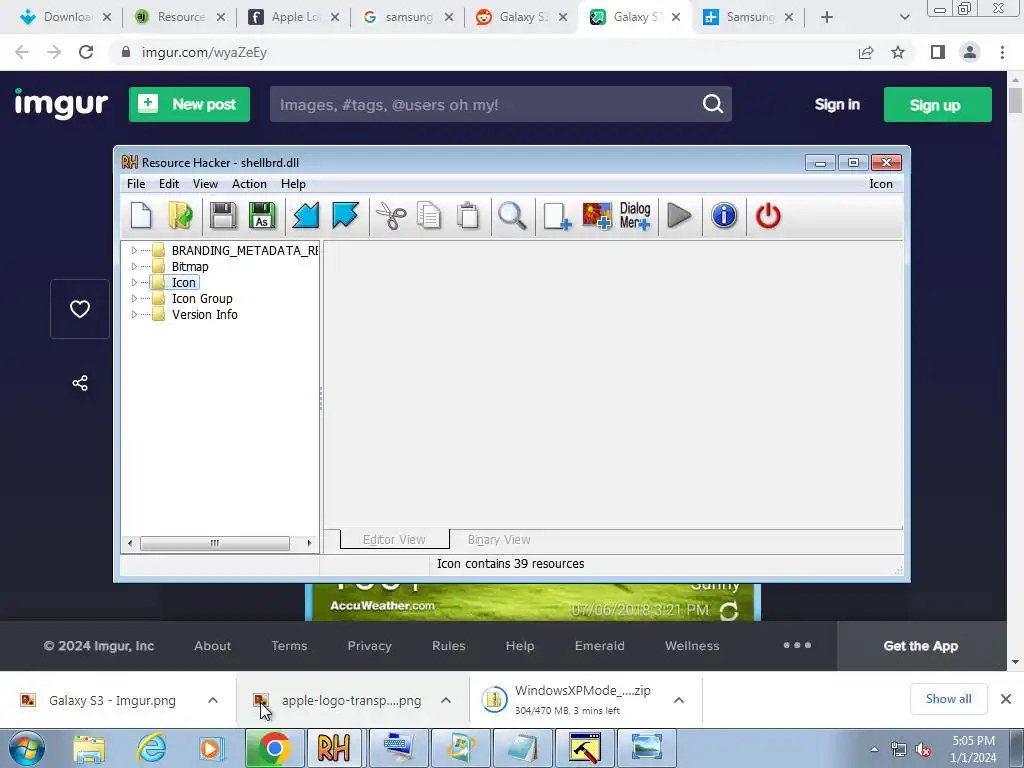Click the share icon below the heart

(80, 383)
